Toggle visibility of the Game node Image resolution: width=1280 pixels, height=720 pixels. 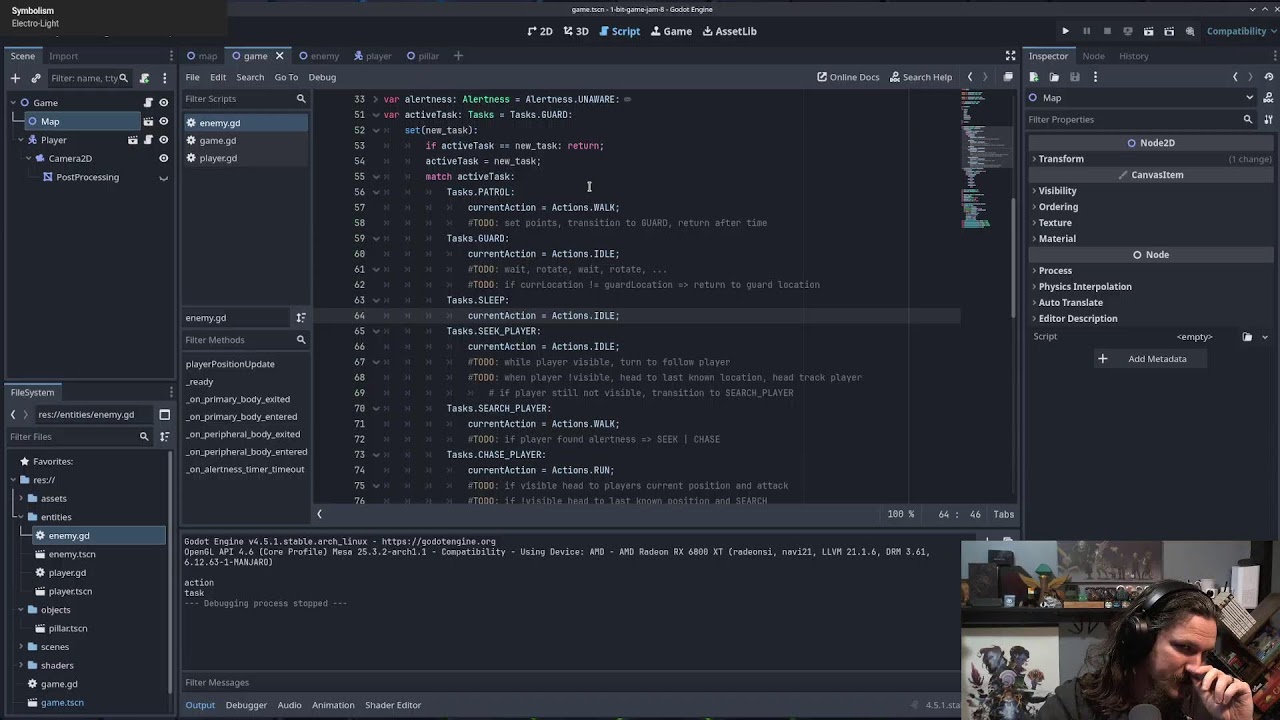pyautogui.click(x=164, y=103)
